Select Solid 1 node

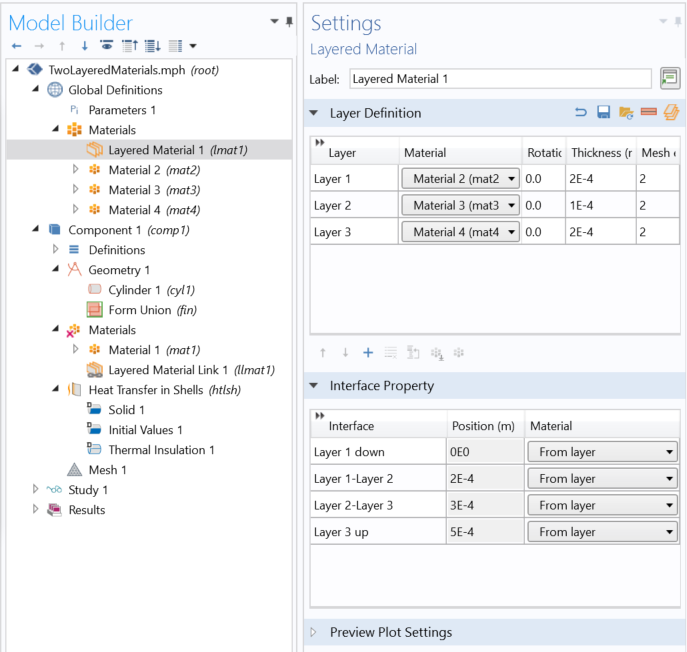[126, 410]
